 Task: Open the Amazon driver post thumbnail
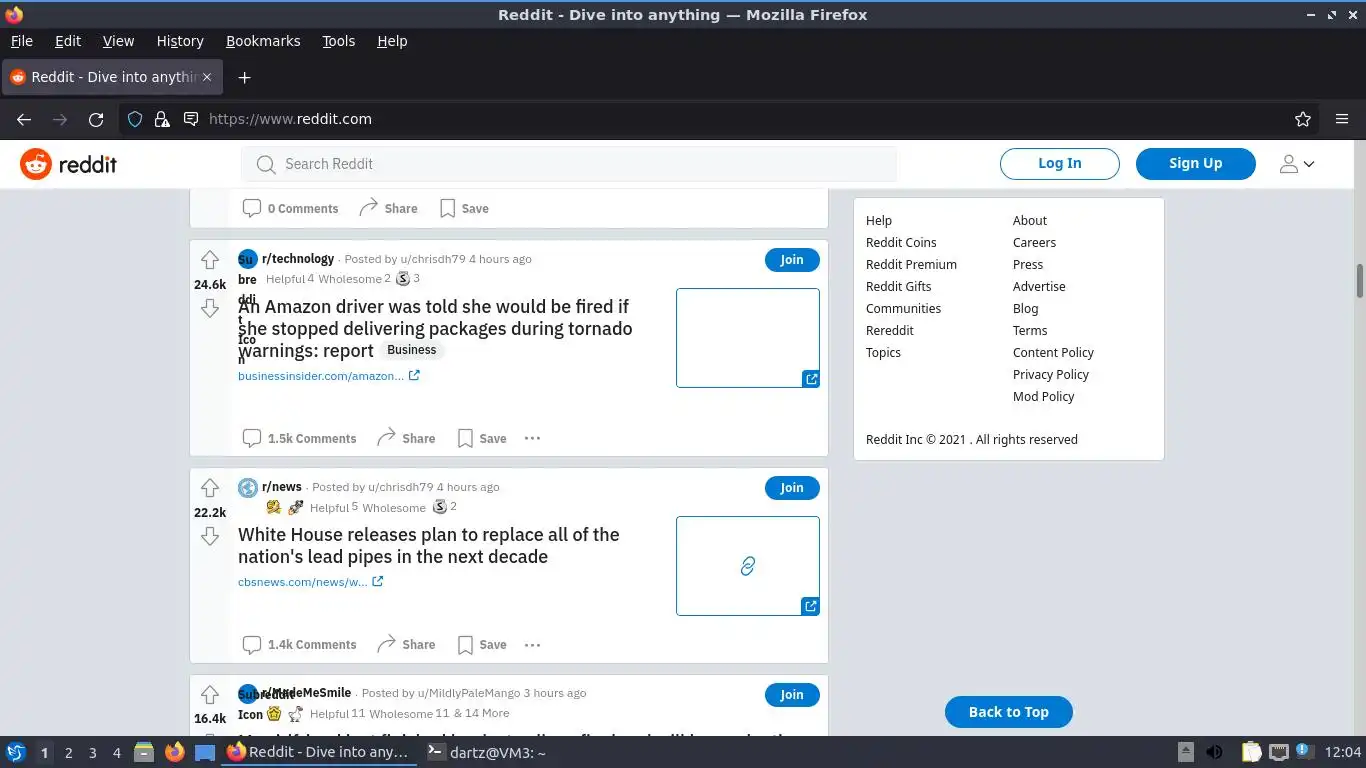pyautogui.click(x=748, y=338)
